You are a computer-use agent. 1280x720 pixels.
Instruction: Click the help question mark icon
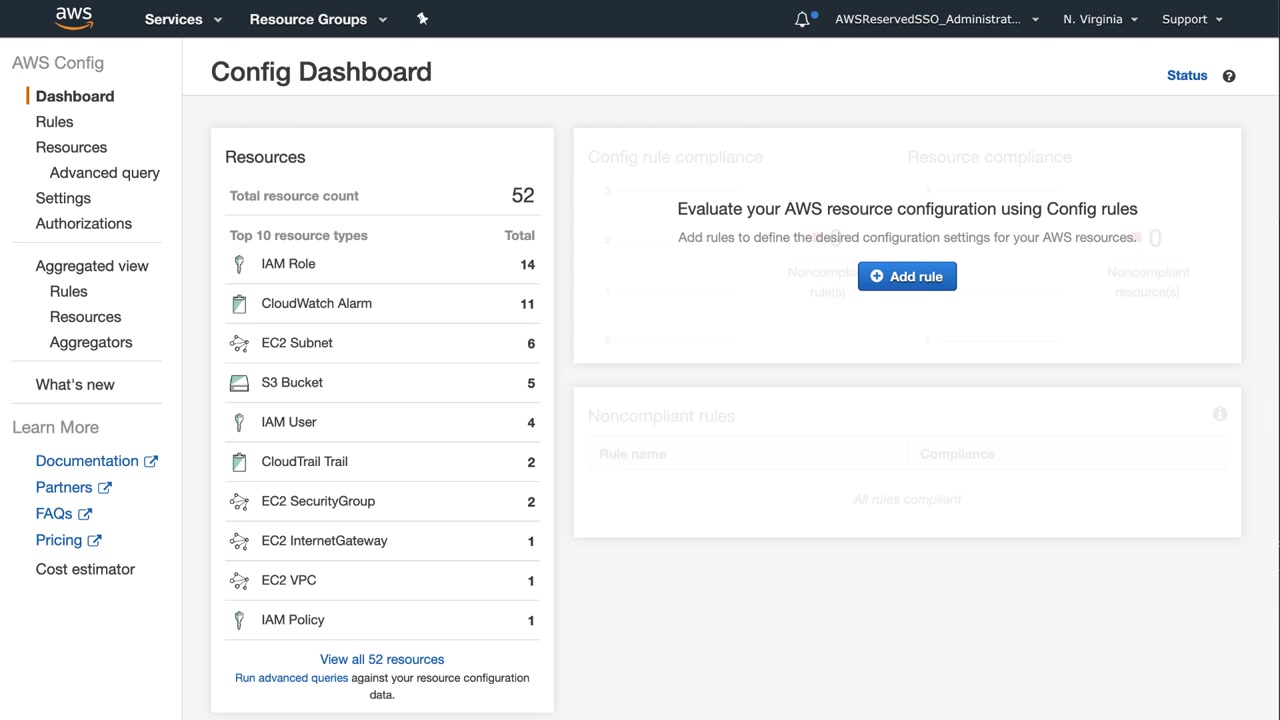click(x=1229, y=76)
